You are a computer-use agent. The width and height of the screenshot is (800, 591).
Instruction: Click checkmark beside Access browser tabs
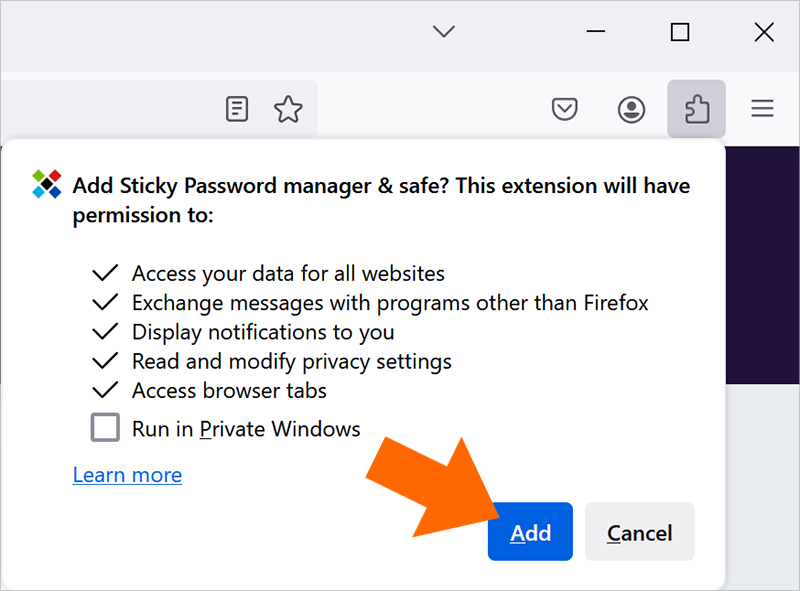[105, 390]
